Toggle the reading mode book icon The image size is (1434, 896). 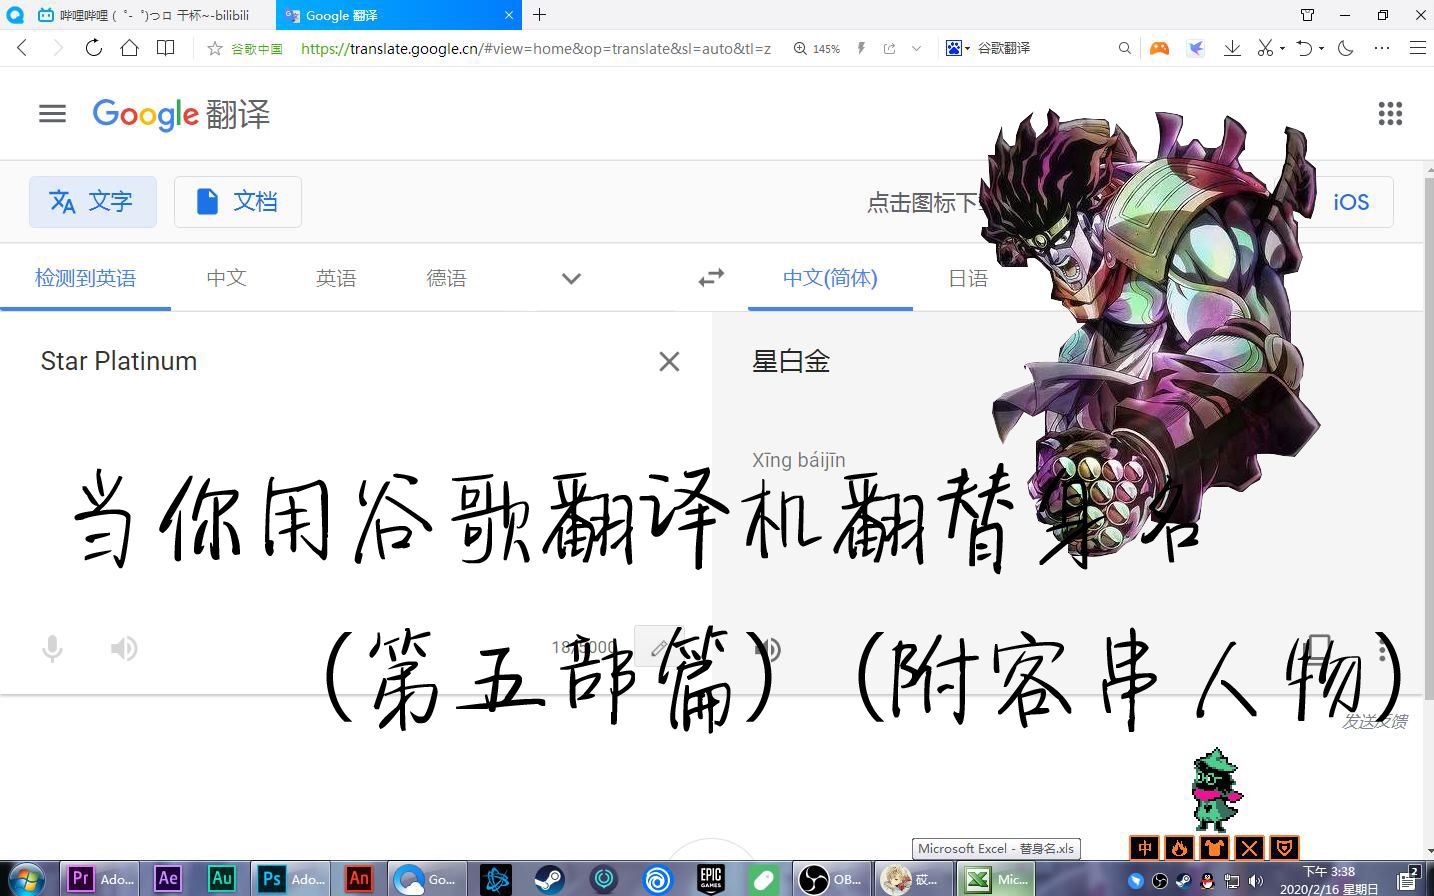pyautogui.click(x=166, y=48)
